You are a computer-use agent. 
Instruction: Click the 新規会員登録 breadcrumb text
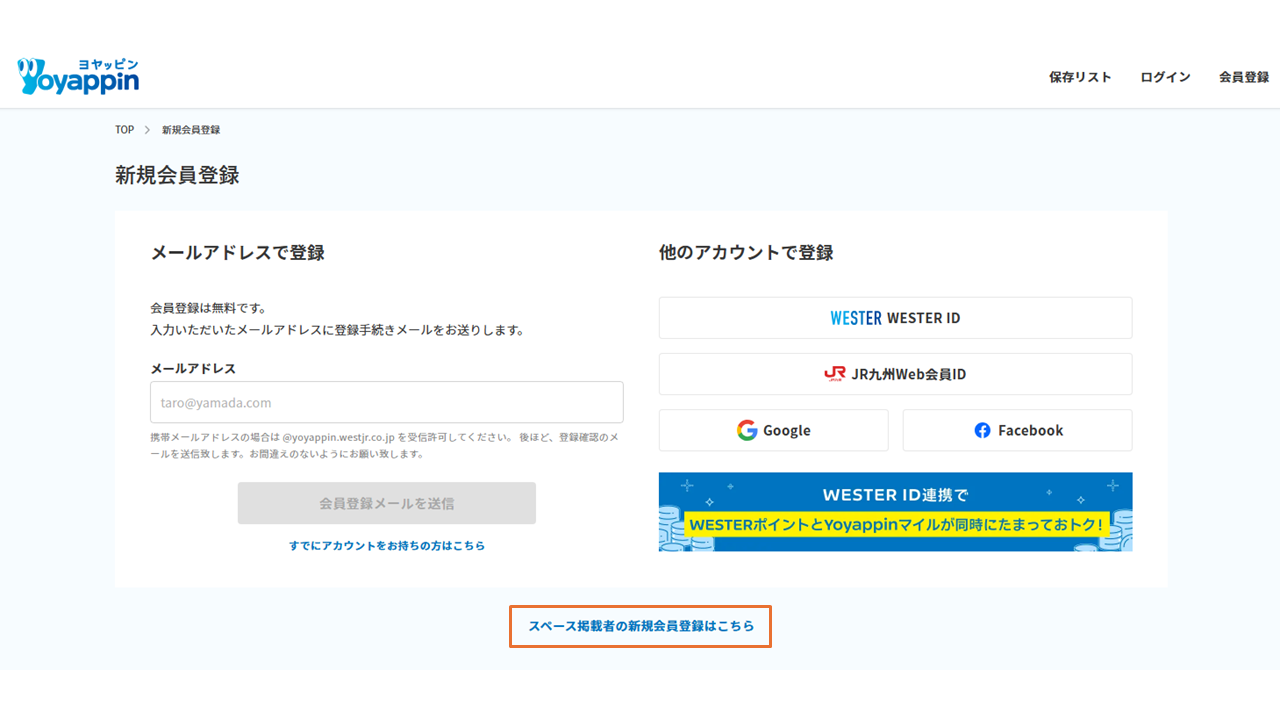(191, 130)
